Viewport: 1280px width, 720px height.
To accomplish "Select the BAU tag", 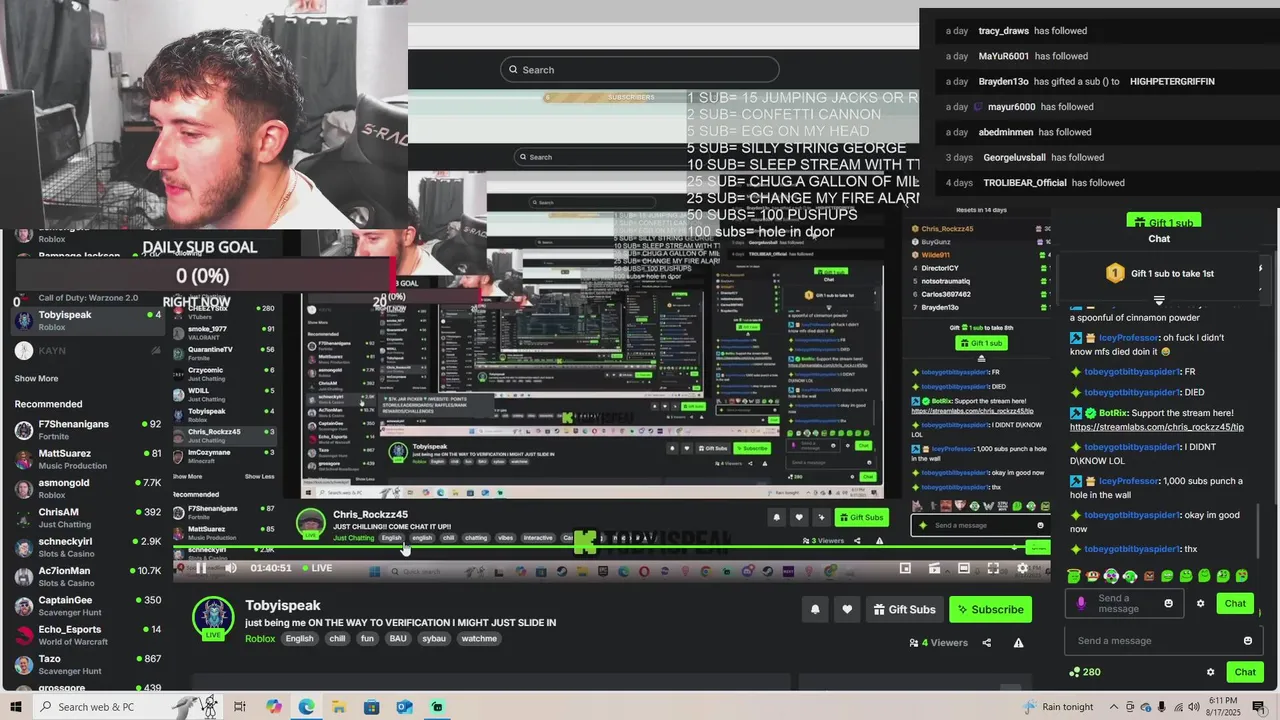I will click(x=398, y=638).
